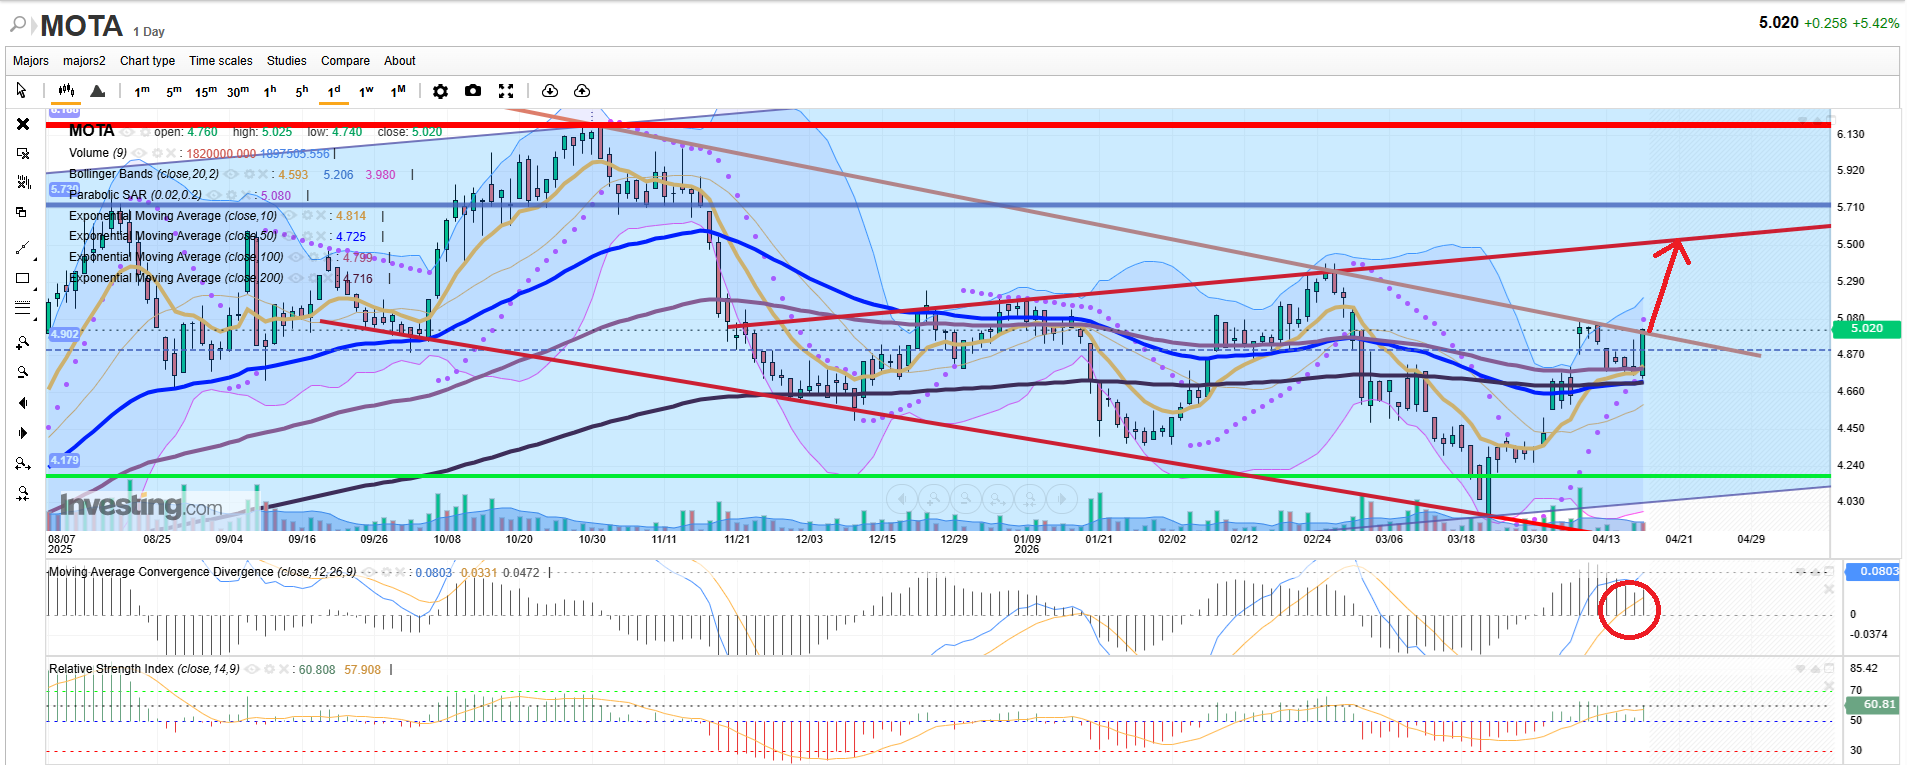Open MOTA series settings gear

click(146, 131)
